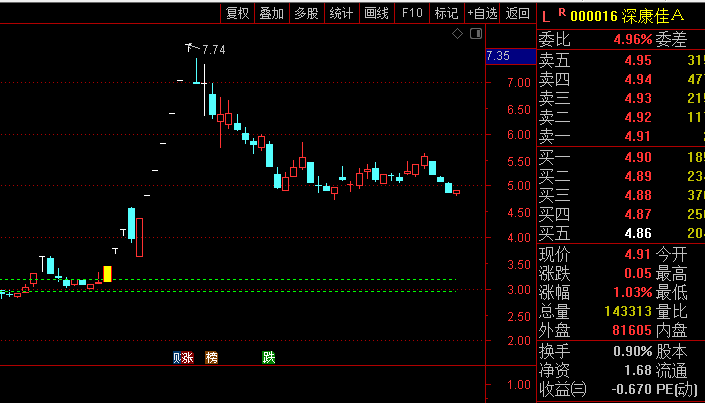Select the 多股 multi-stock view
The width and height of the screenshot is (705, 403).
click(x=306, y=13)
